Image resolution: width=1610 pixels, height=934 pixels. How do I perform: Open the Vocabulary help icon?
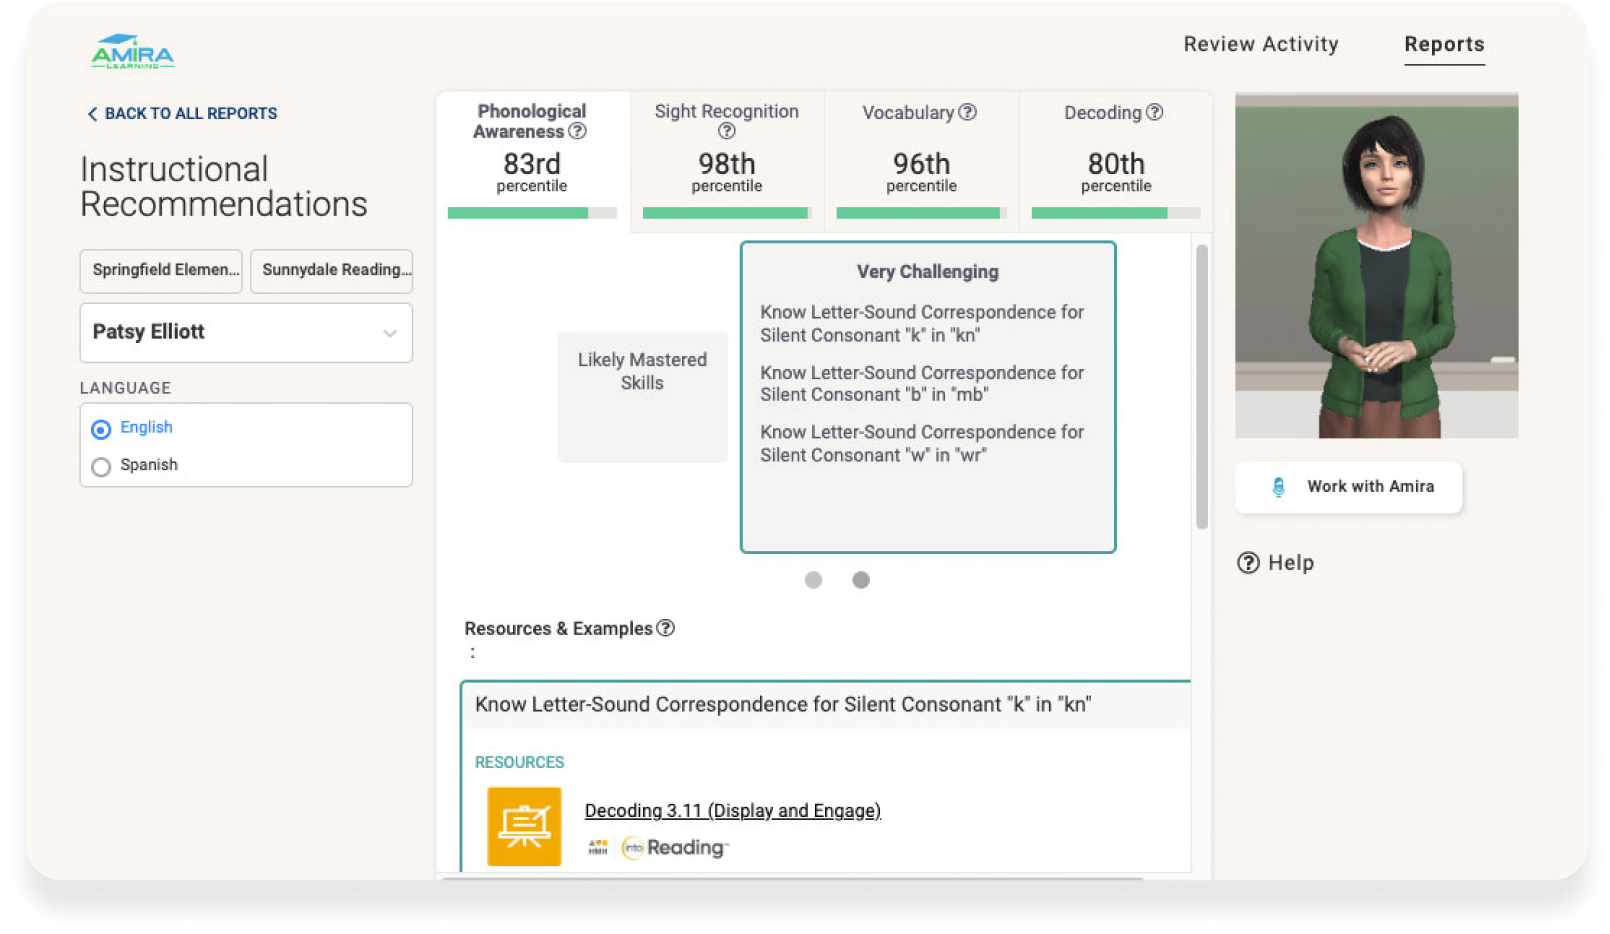[x=966, y=113]
